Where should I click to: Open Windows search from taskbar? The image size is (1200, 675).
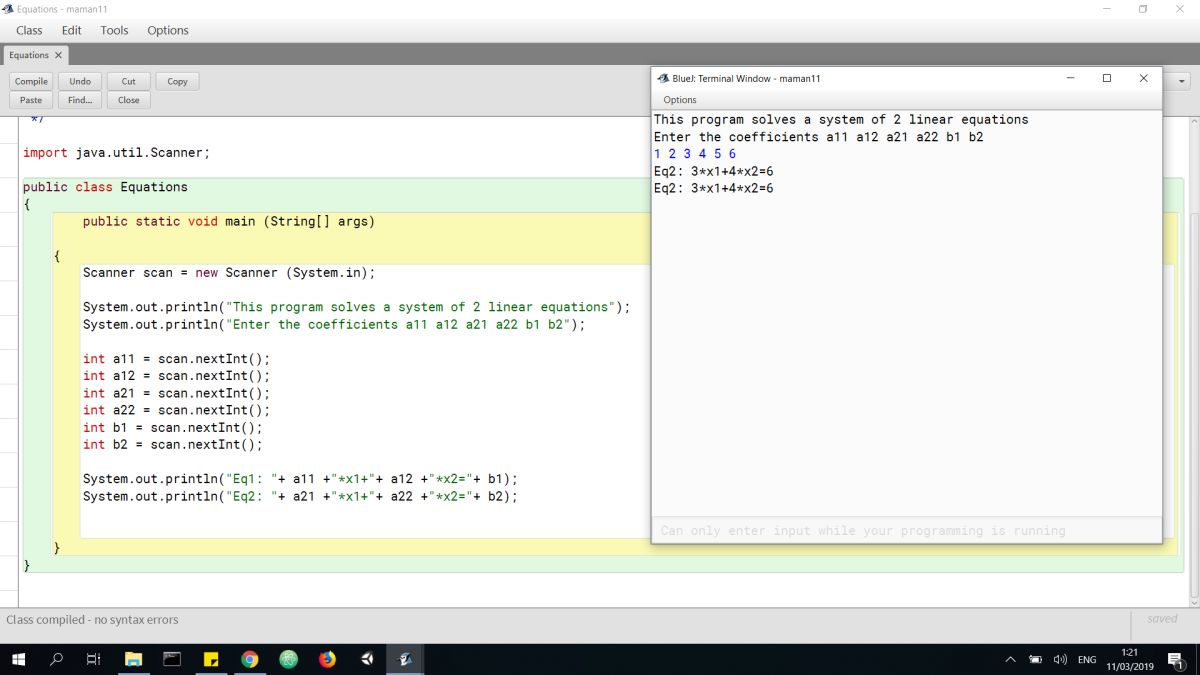57,660
